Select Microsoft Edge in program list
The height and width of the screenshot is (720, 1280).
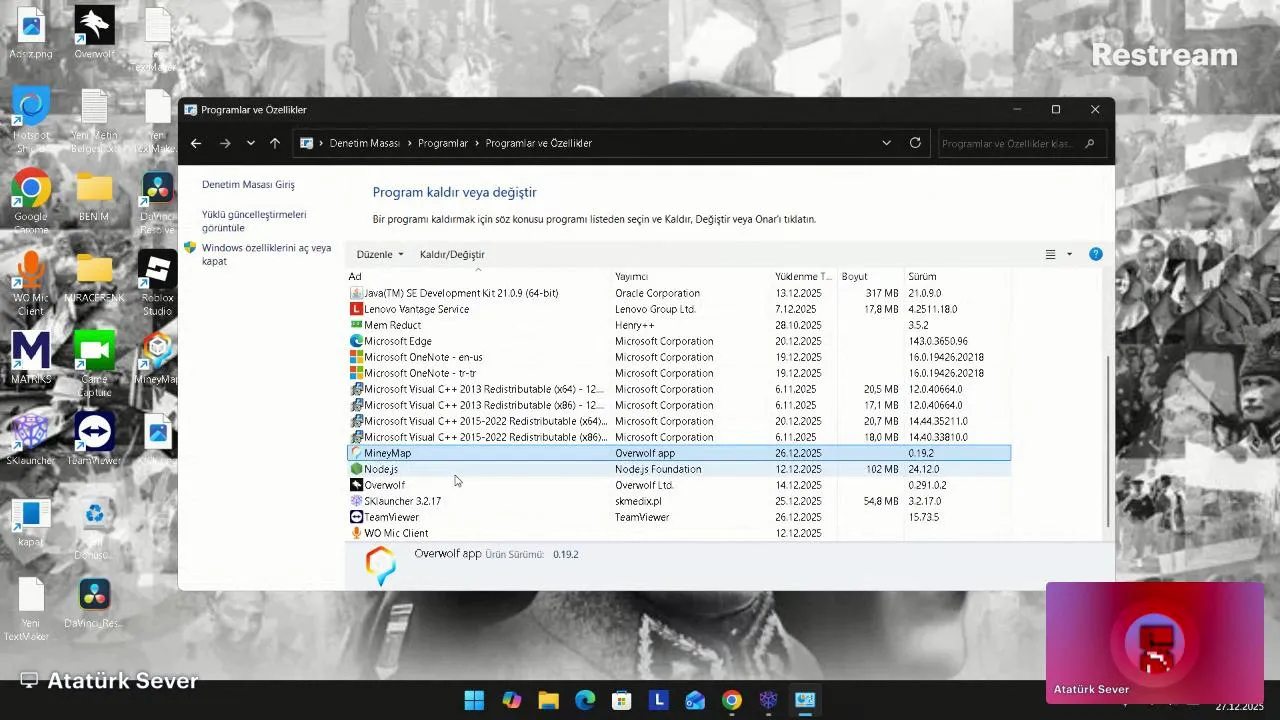point(679,341)
